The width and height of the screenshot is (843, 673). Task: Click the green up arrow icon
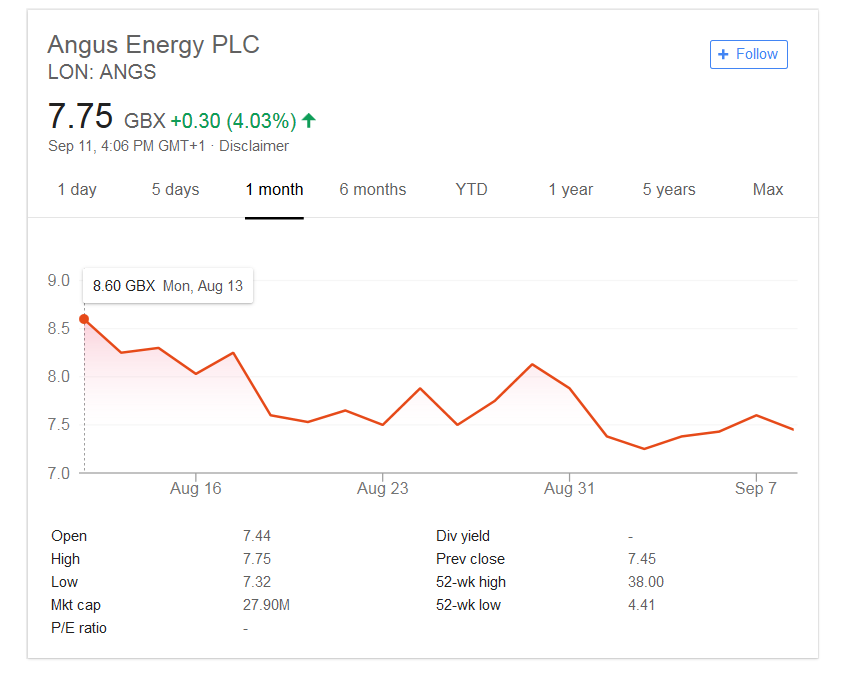(309, 120)
